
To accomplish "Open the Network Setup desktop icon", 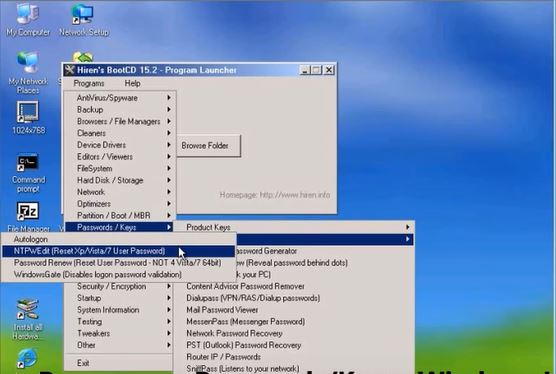I will (x=84, y=19).
